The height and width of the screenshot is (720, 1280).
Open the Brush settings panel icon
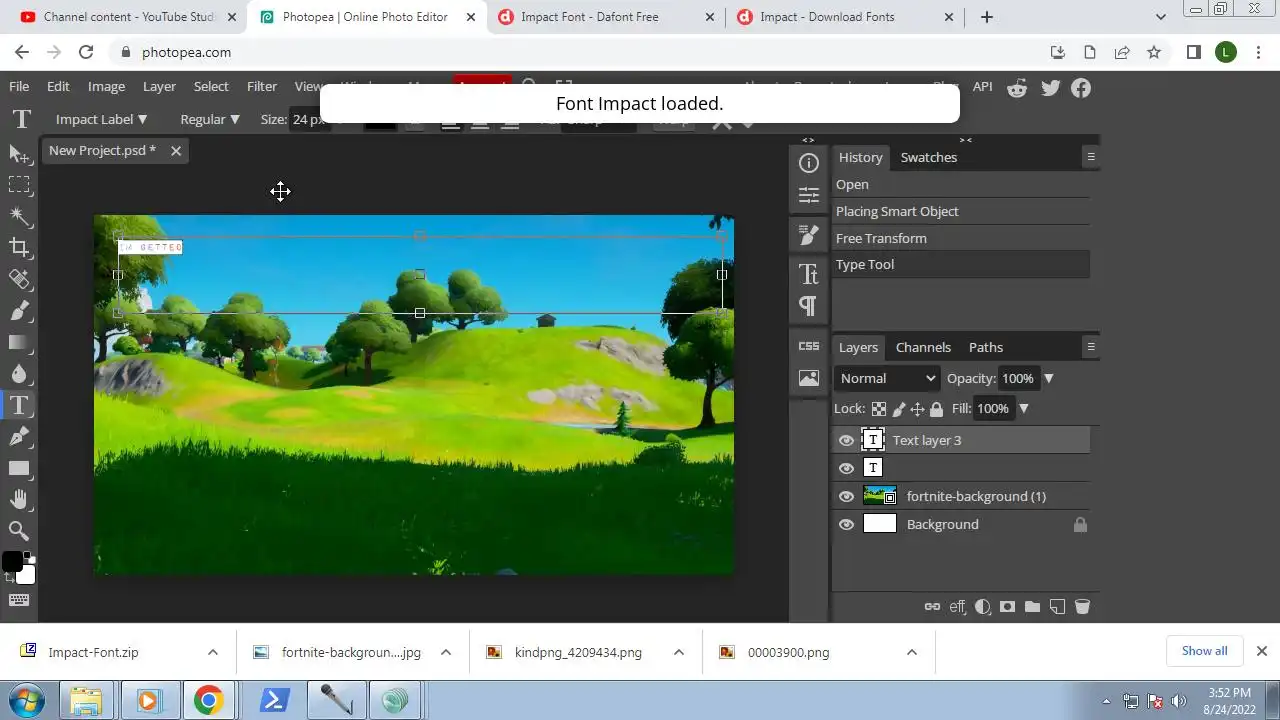coord(809,235)
